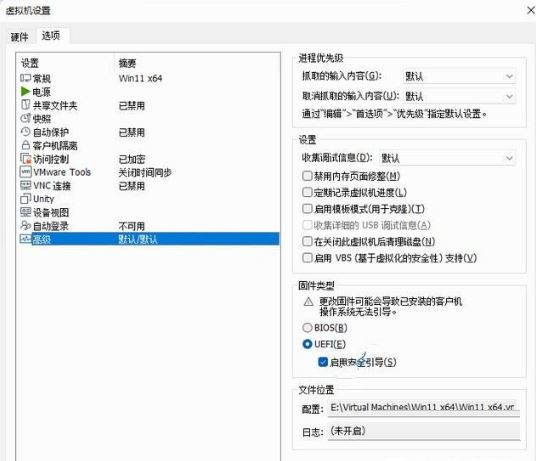The height and width of the screenshot is (461, 536).
Task: Click the 配置 file path field
Action: coord(424,408)
